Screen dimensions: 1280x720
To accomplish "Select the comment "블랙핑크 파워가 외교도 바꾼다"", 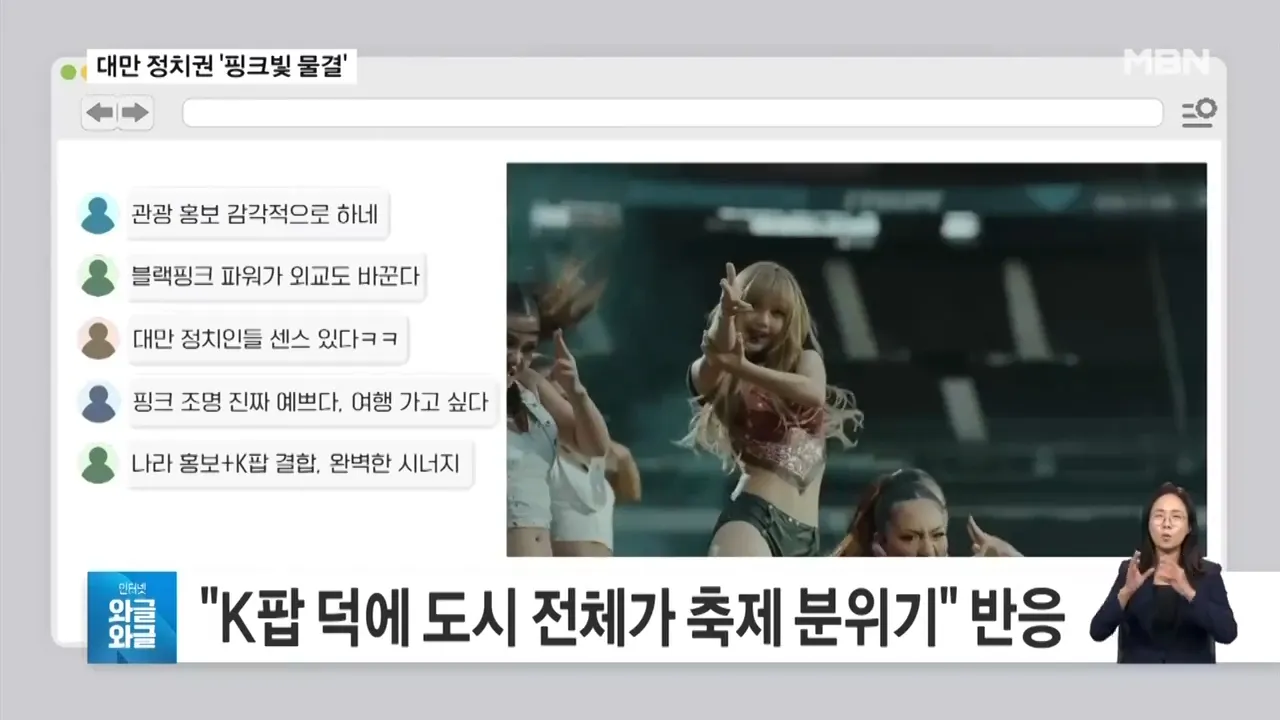I will [x=275, y=277].
